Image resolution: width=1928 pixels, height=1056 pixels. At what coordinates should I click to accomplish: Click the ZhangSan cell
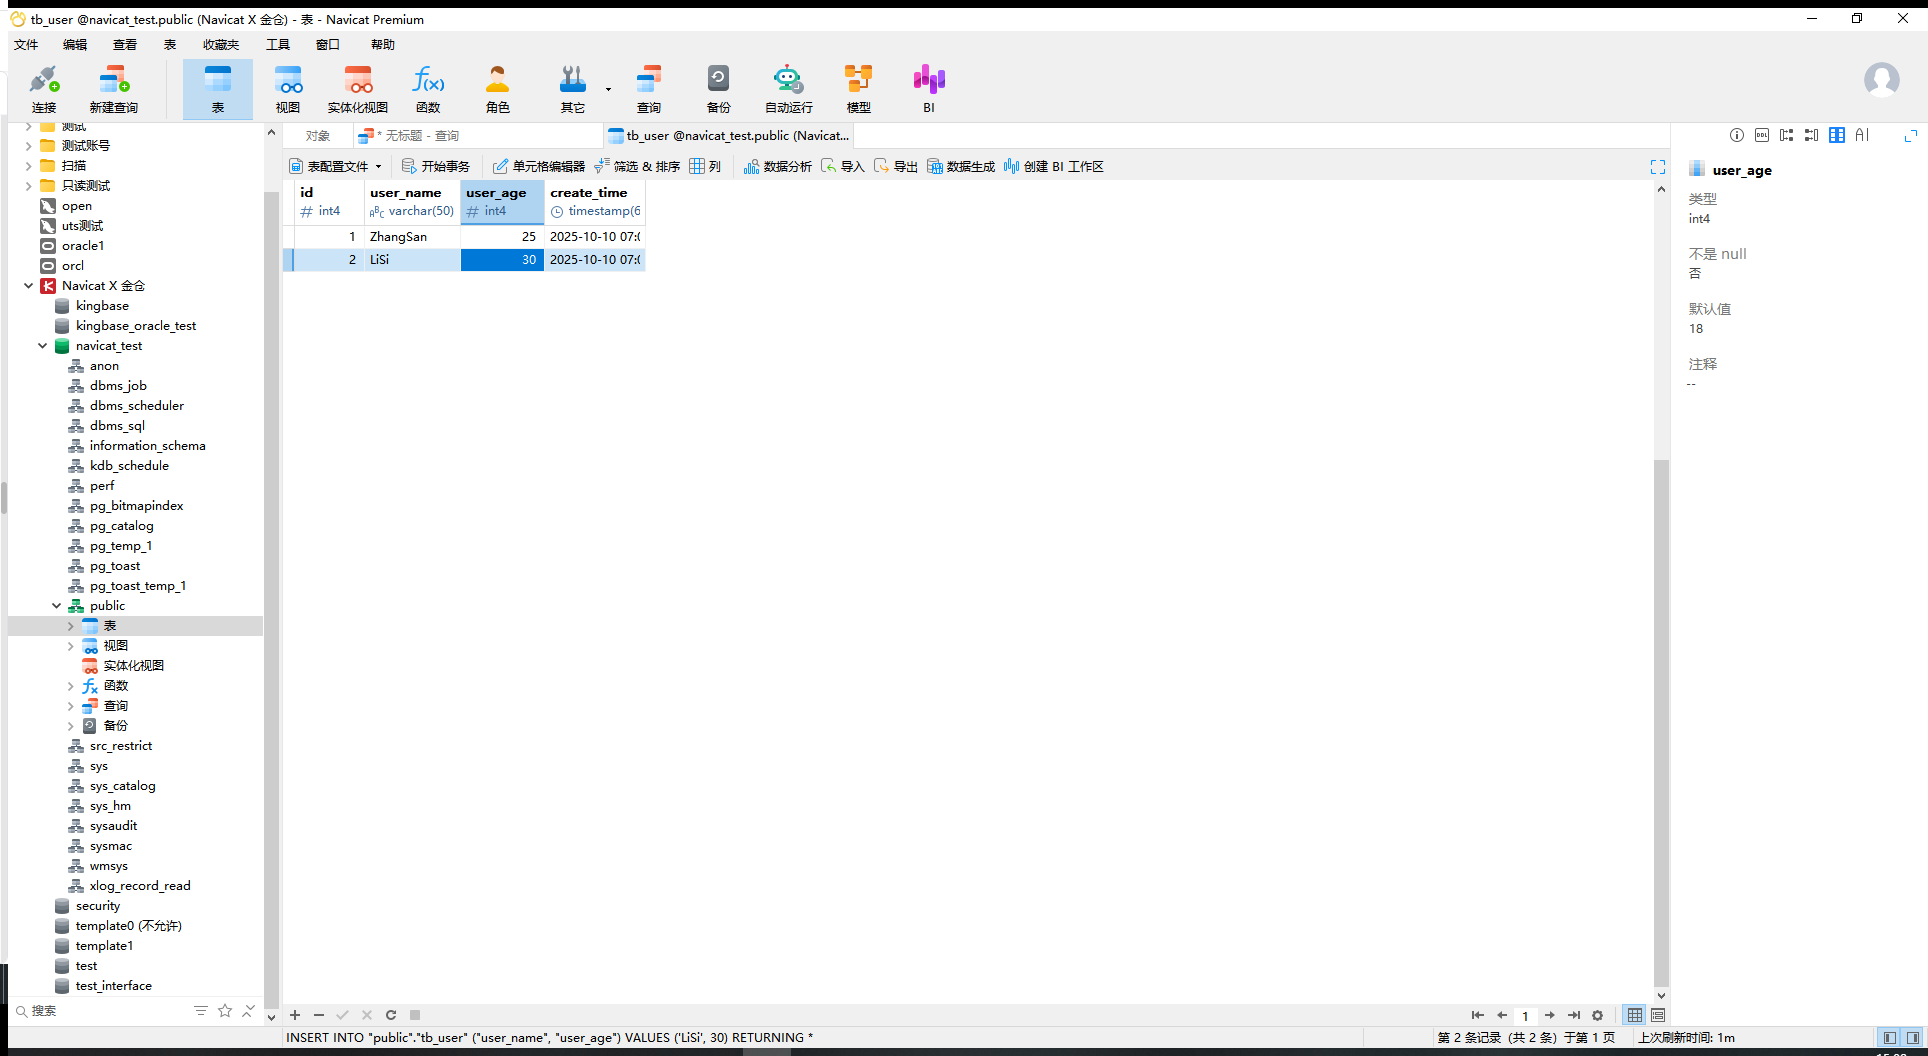click(x=412, y=237)
